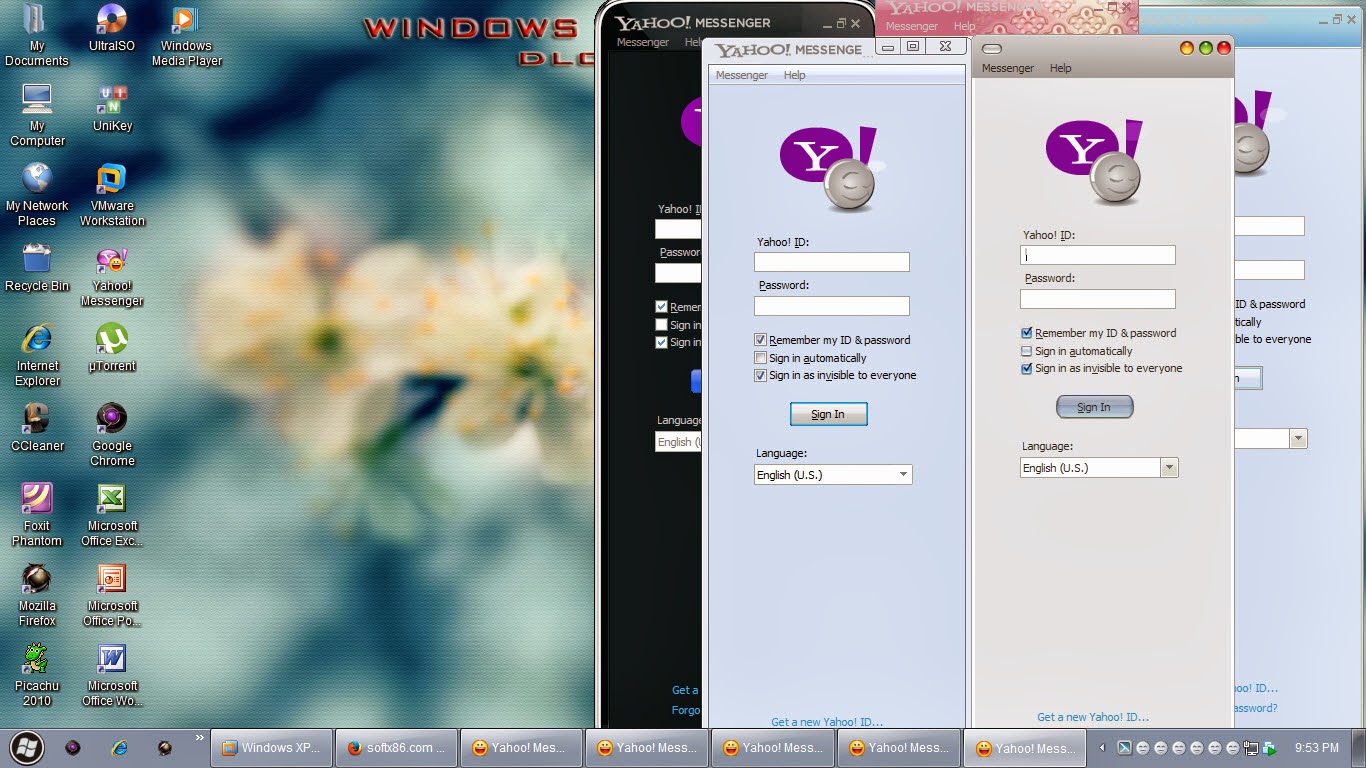1366x768 pixels.
Task: Open My Network Places icon
Action: [37, 195]
